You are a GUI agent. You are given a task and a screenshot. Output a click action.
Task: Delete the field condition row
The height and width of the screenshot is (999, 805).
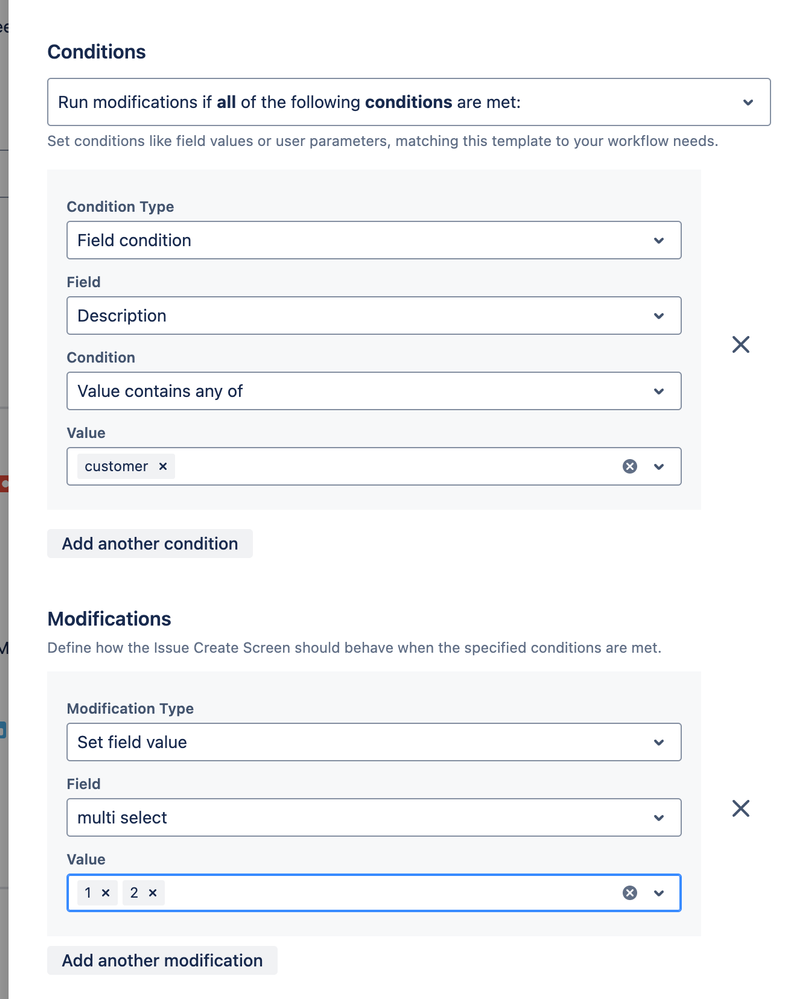point(740,345)
